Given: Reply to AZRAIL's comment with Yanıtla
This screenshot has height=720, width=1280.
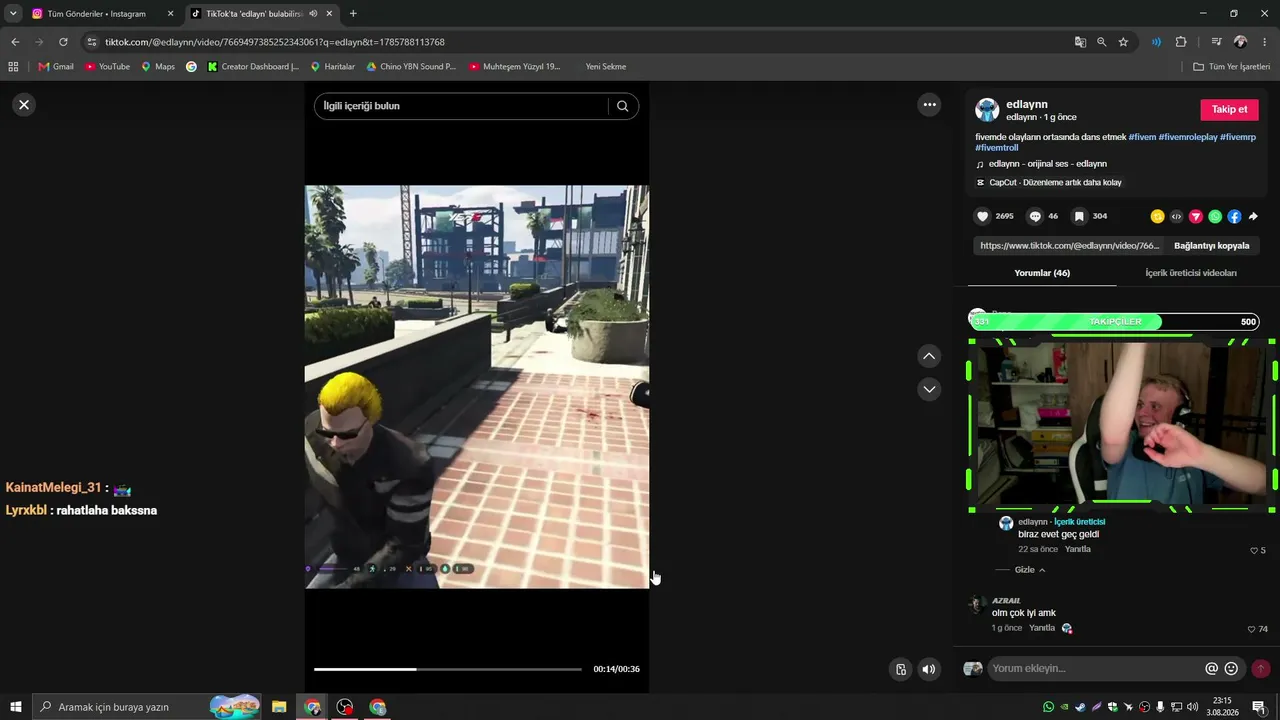Looking at the screenshot, I should (1042, 628).
